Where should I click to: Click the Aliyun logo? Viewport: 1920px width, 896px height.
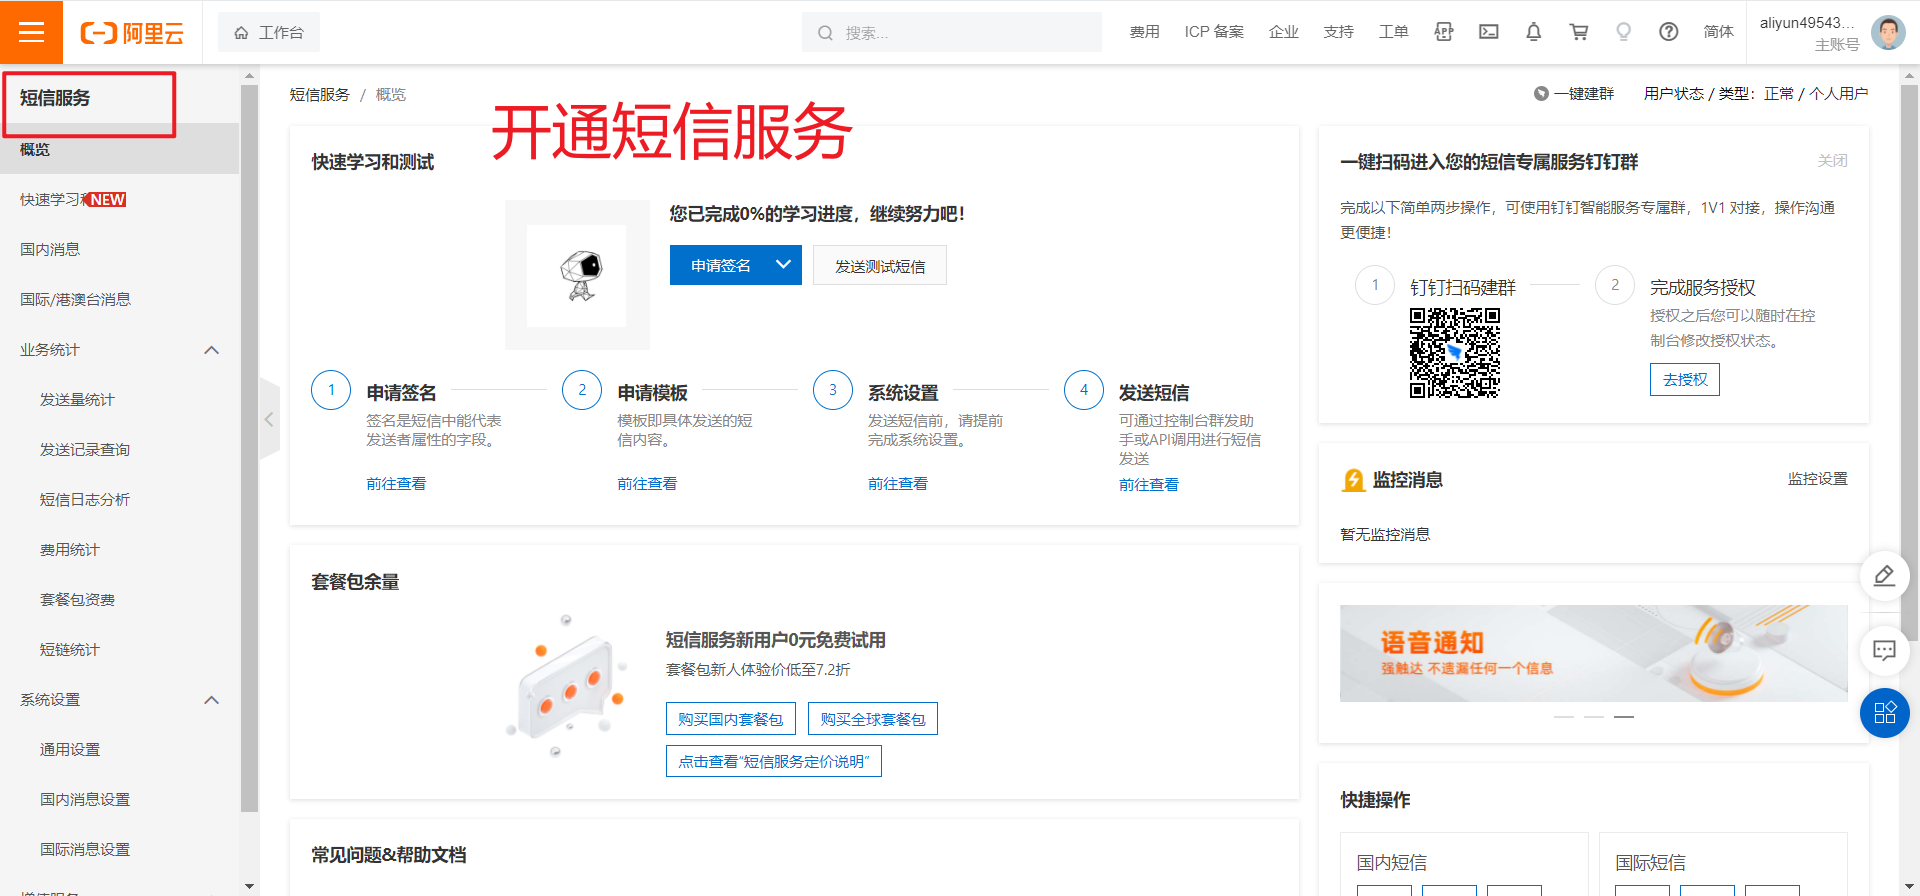coord(132,33)
